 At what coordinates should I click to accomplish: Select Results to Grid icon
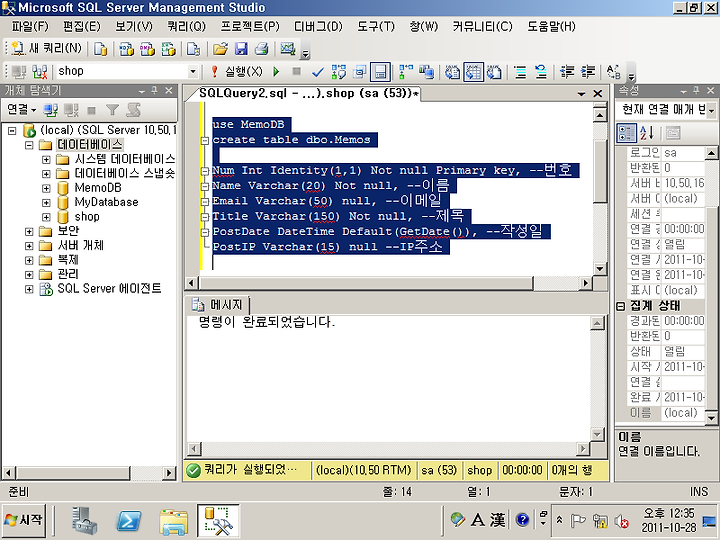click(473, 72)
